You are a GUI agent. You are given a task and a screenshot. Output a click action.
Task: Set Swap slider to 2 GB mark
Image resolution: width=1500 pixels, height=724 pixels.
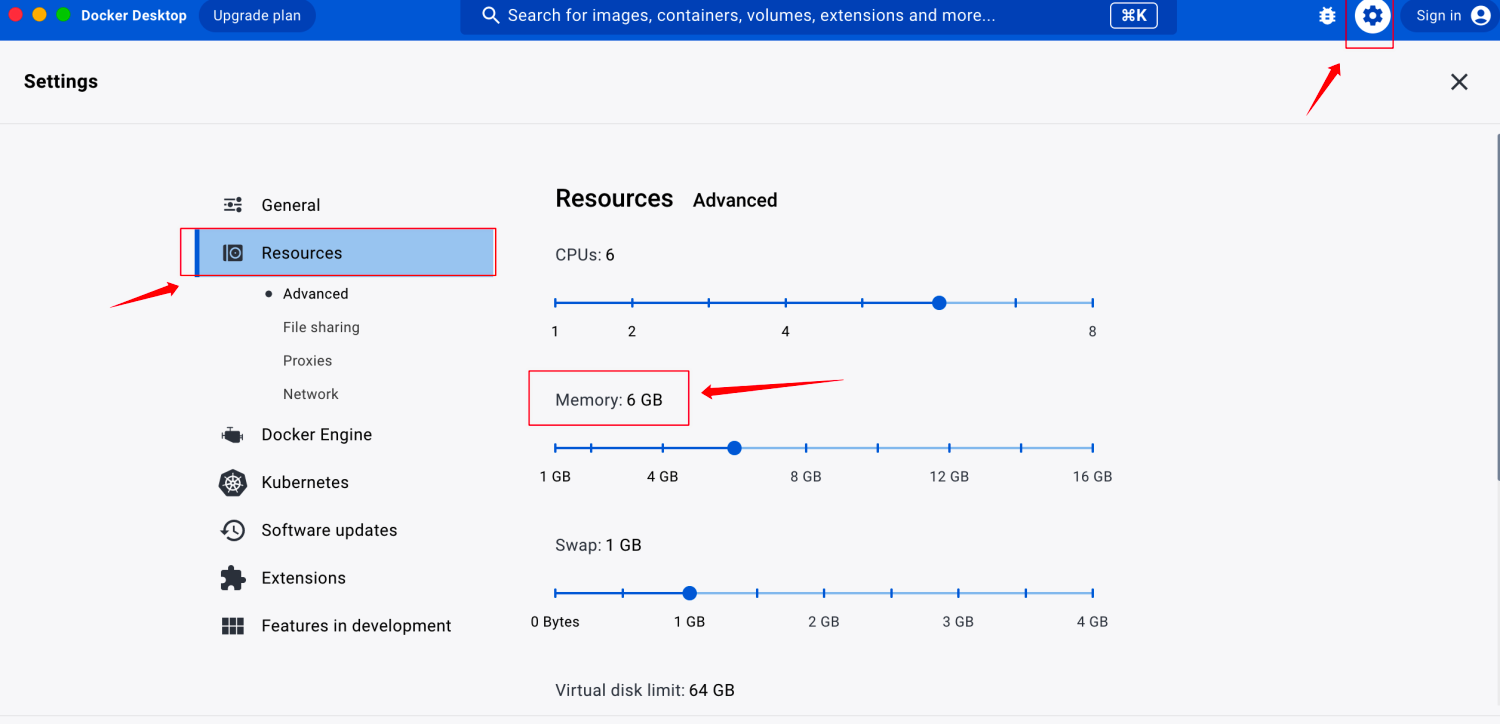824,593
